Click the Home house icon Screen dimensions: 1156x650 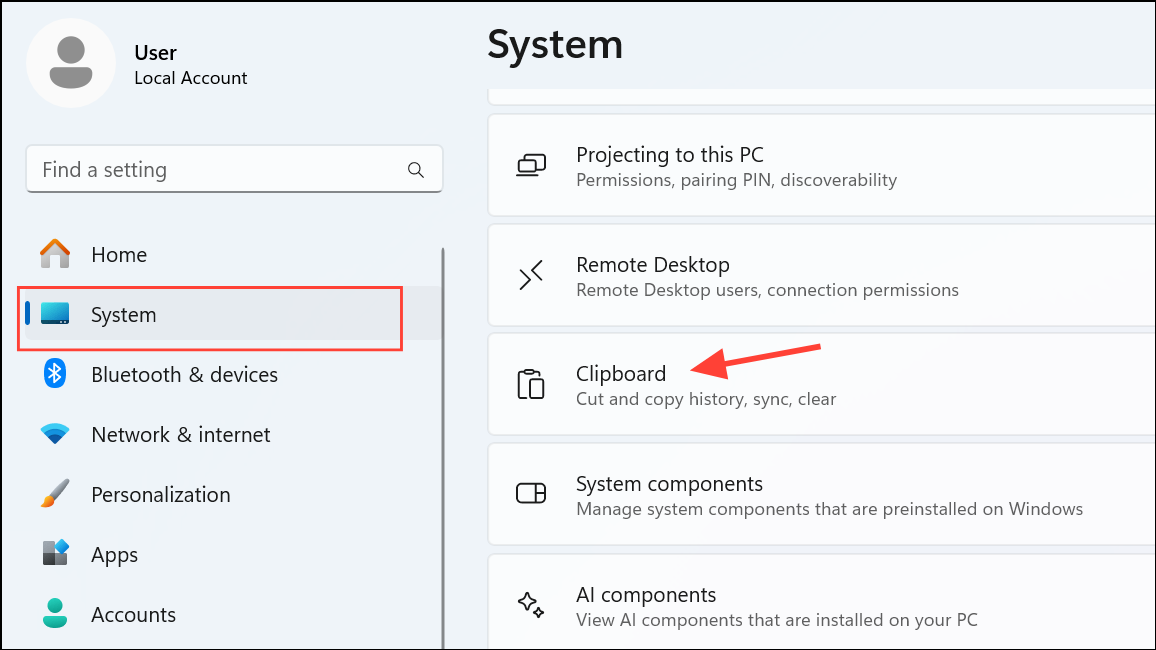[x=55, y=255]
